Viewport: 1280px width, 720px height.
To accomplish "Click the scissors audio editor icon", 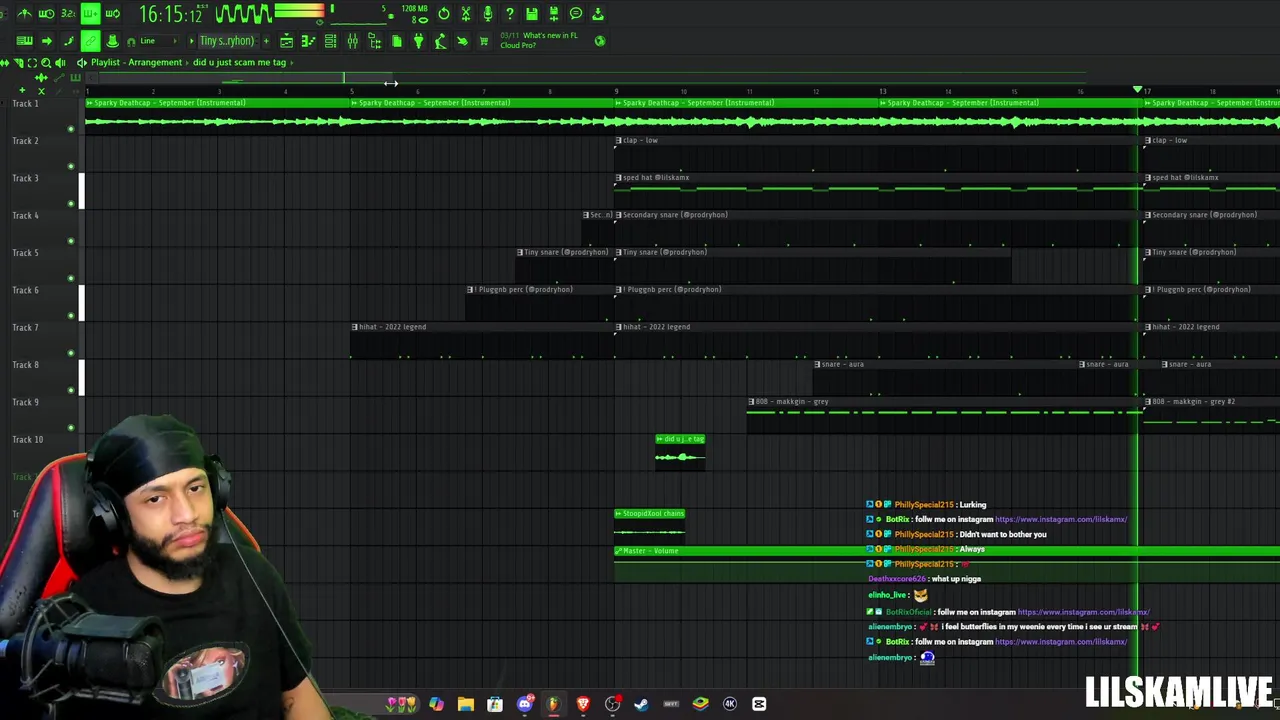I will (x=466, y=14).
